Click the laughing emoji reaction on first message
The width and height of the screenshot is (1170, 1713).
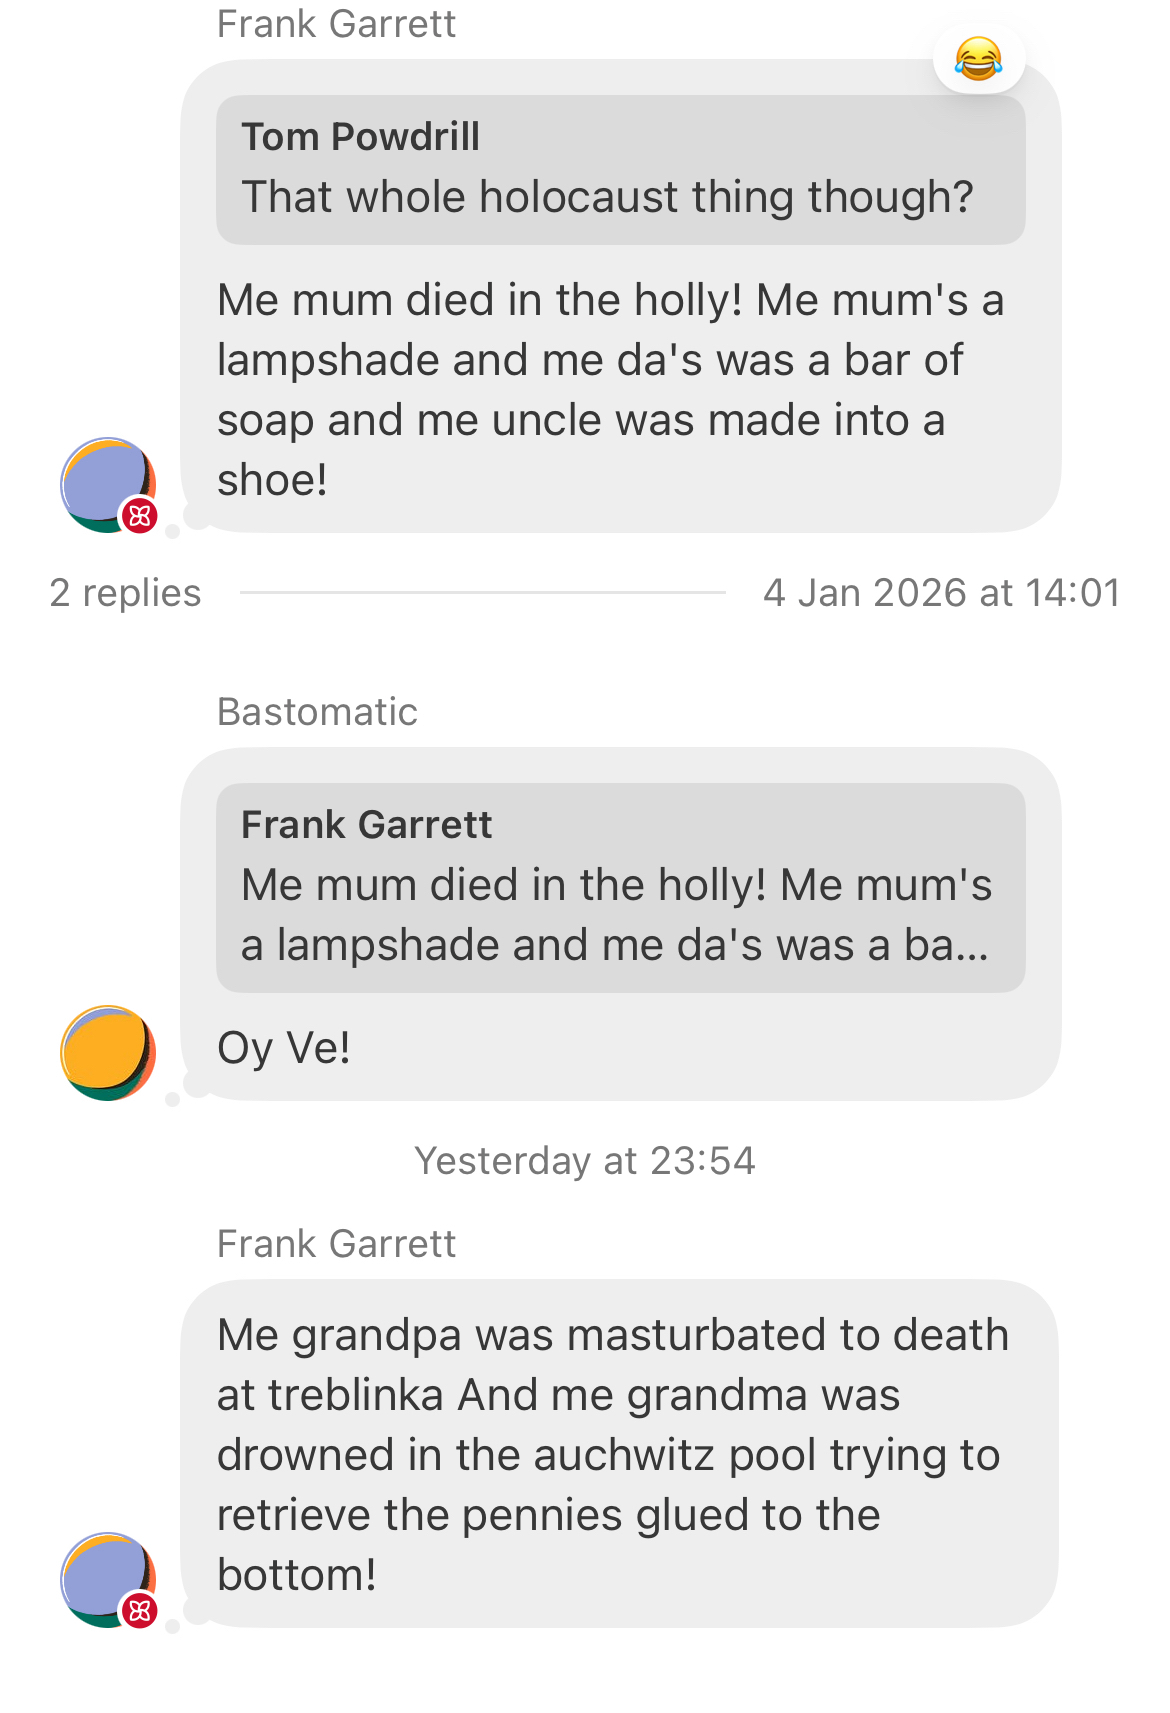tap(978, 59)
